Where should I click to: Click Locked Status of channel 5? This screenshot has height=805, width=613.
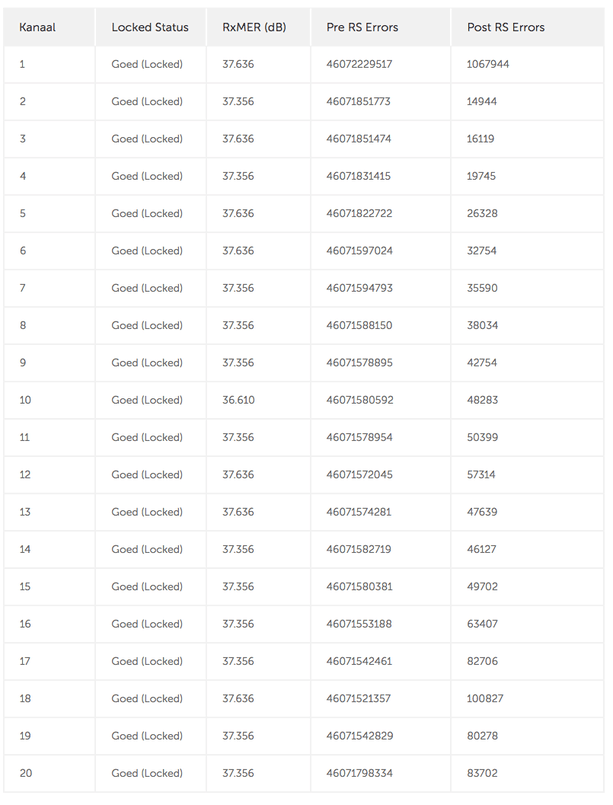coord(147,213)
